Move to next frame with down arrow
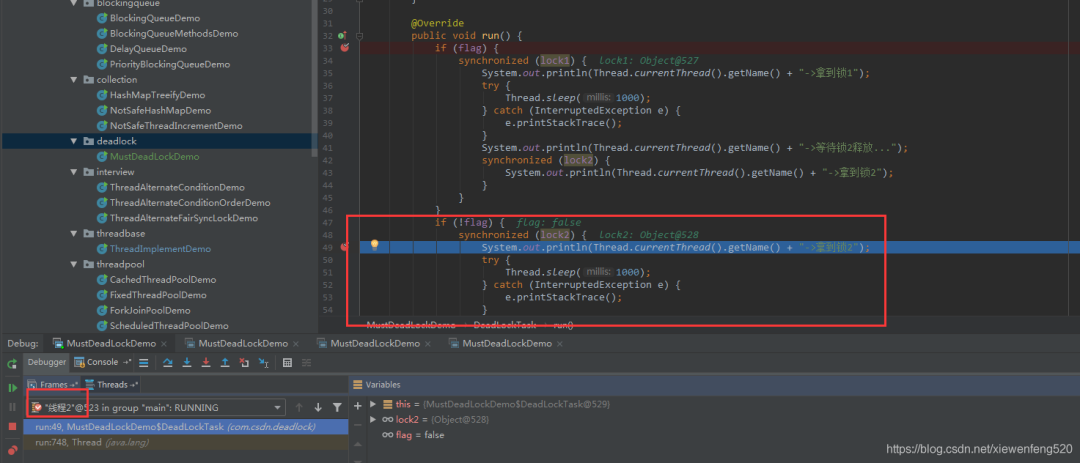This screenshot has width=1080, height=463. (318, 407)
